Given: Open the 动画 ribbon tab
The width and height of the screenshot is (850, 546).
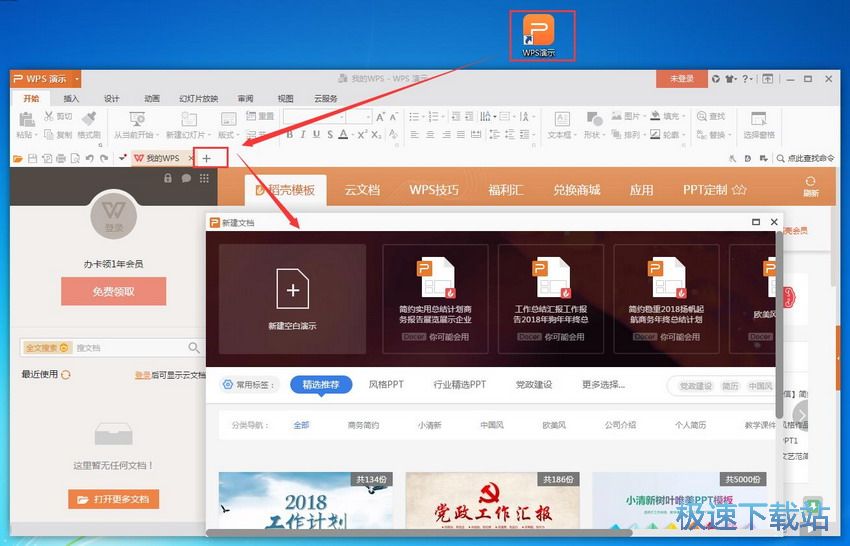Looking at the screenshot, I should point(152,99).
